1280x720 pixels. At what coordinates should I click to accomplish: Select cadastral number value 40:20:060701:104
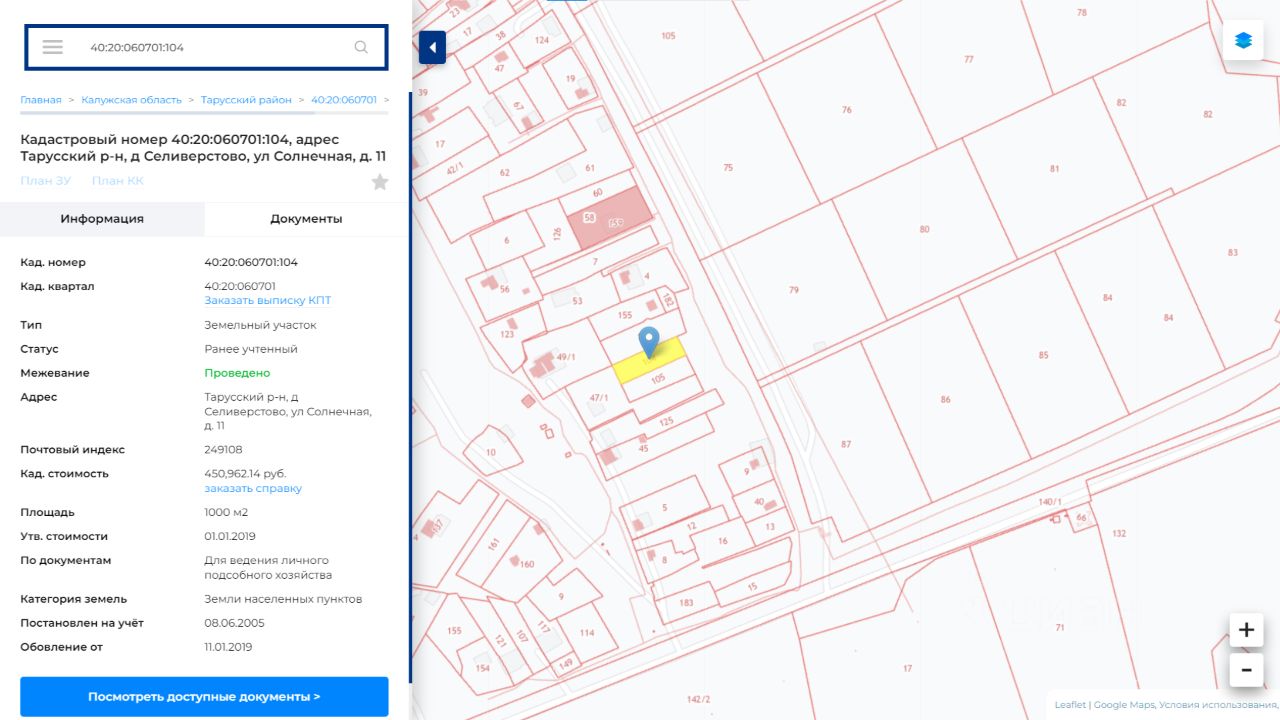coord(251,263)
